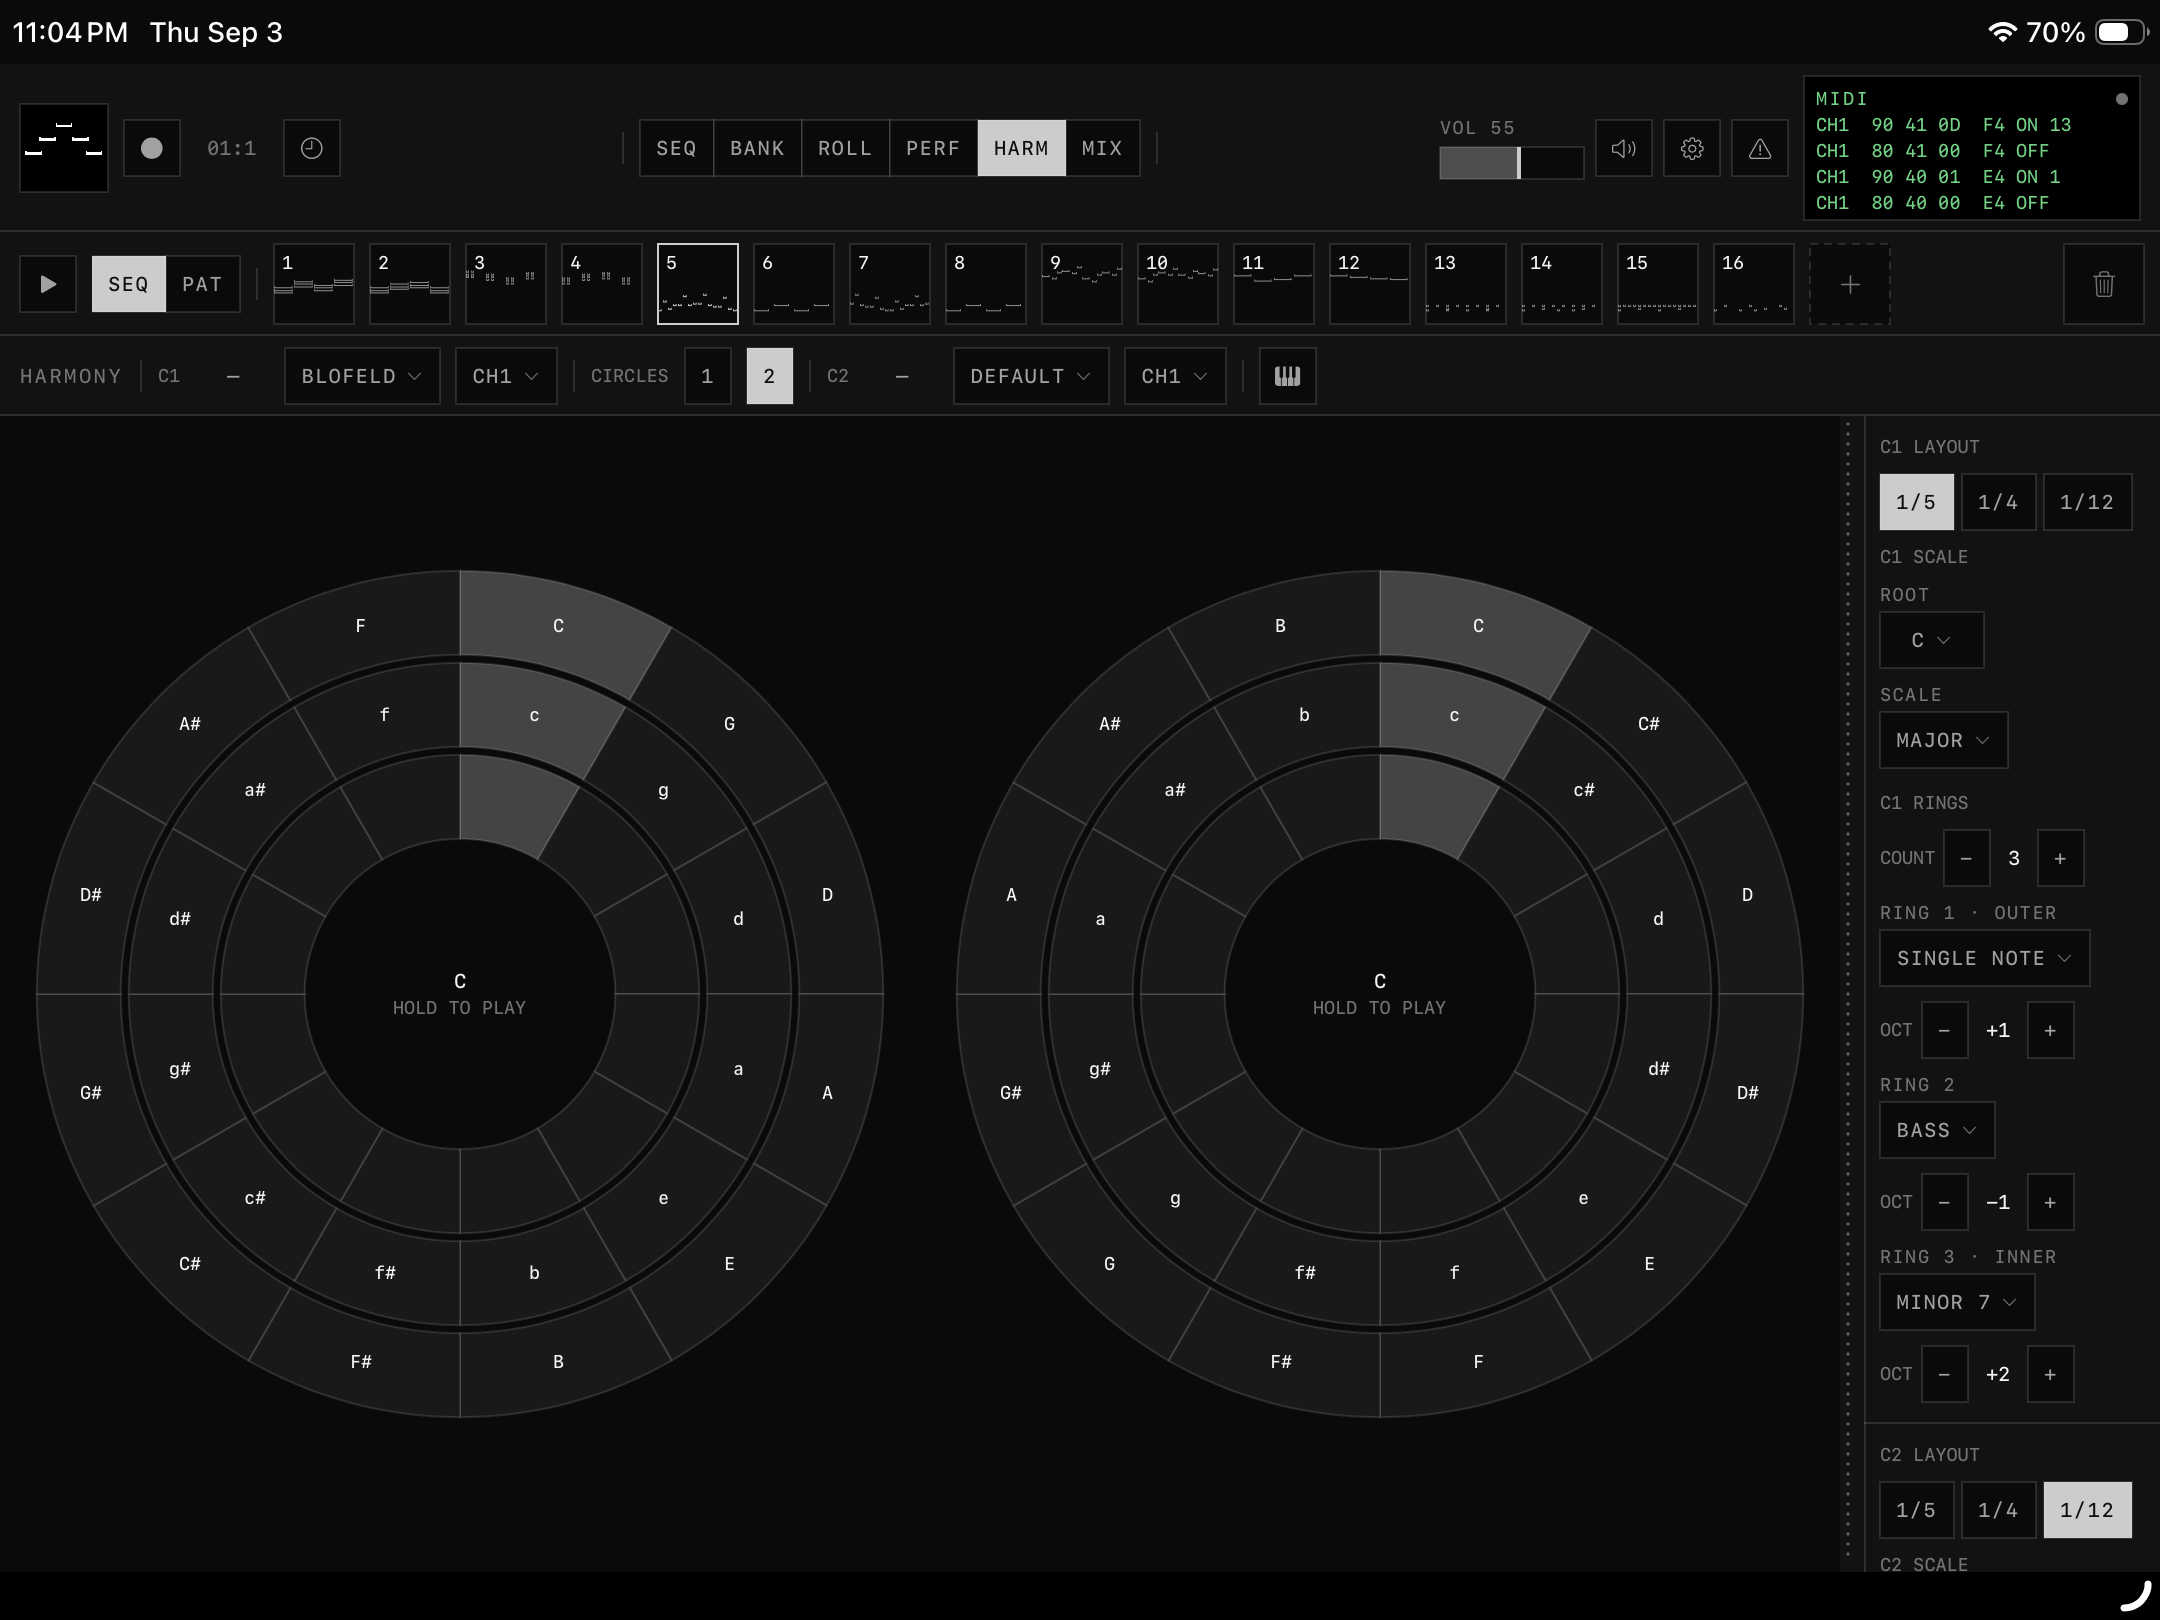Click the trash delete icon
2160x1620 pixels.
pyautogui.click(x=2104, y=284)
